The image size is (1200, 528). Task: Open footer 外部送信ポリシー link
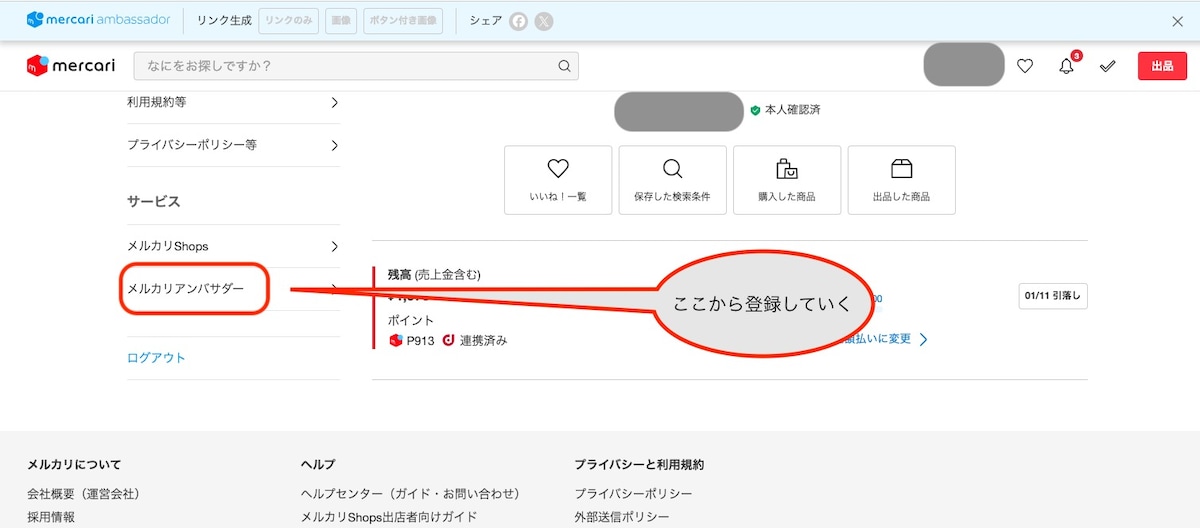pyautogui.click(x=622, y=517)
